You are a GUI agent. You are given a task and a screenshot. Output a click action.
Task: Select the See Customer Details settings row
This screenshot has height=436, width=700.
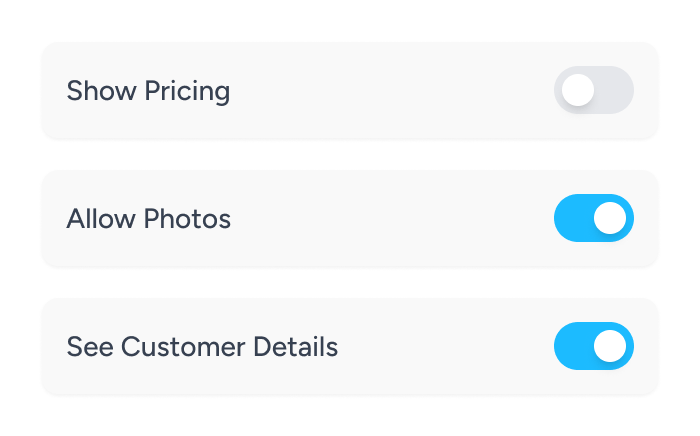(x=420, y=346)
